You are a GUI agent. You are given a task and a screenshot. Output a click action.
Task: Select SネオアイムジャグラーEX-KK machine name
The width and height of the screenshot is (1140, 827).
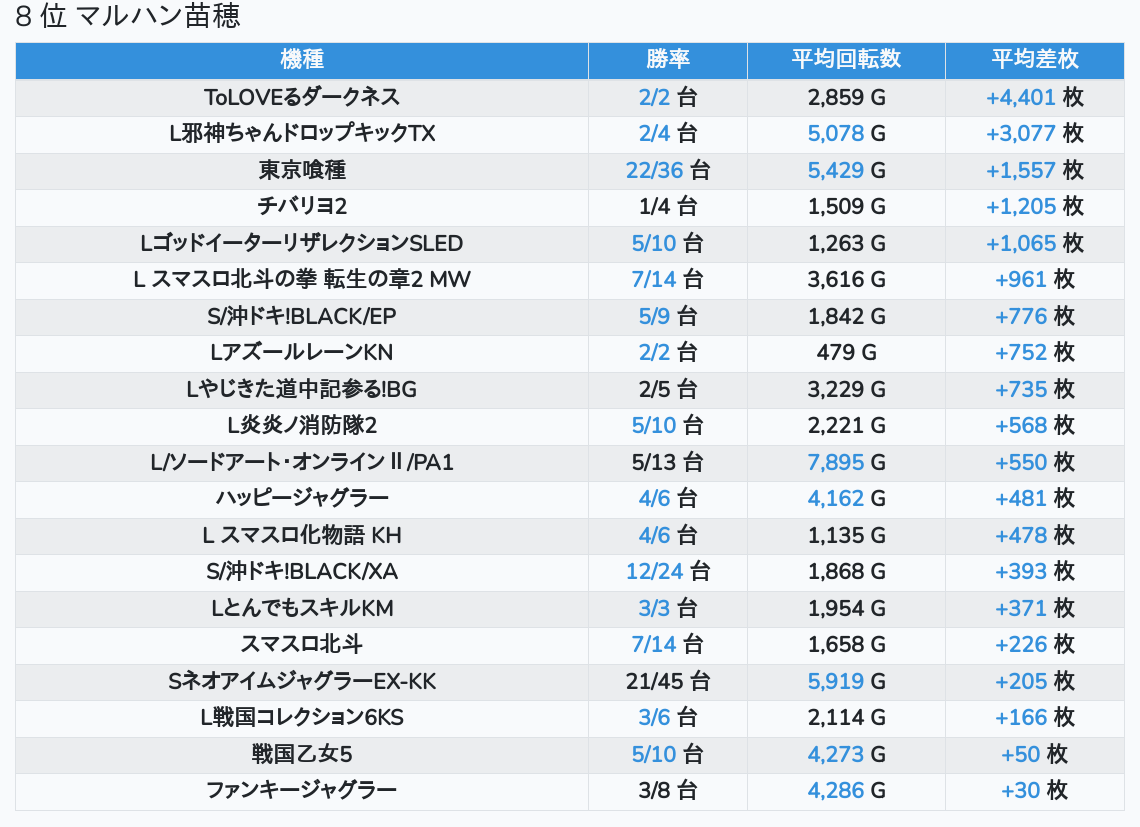302,682
